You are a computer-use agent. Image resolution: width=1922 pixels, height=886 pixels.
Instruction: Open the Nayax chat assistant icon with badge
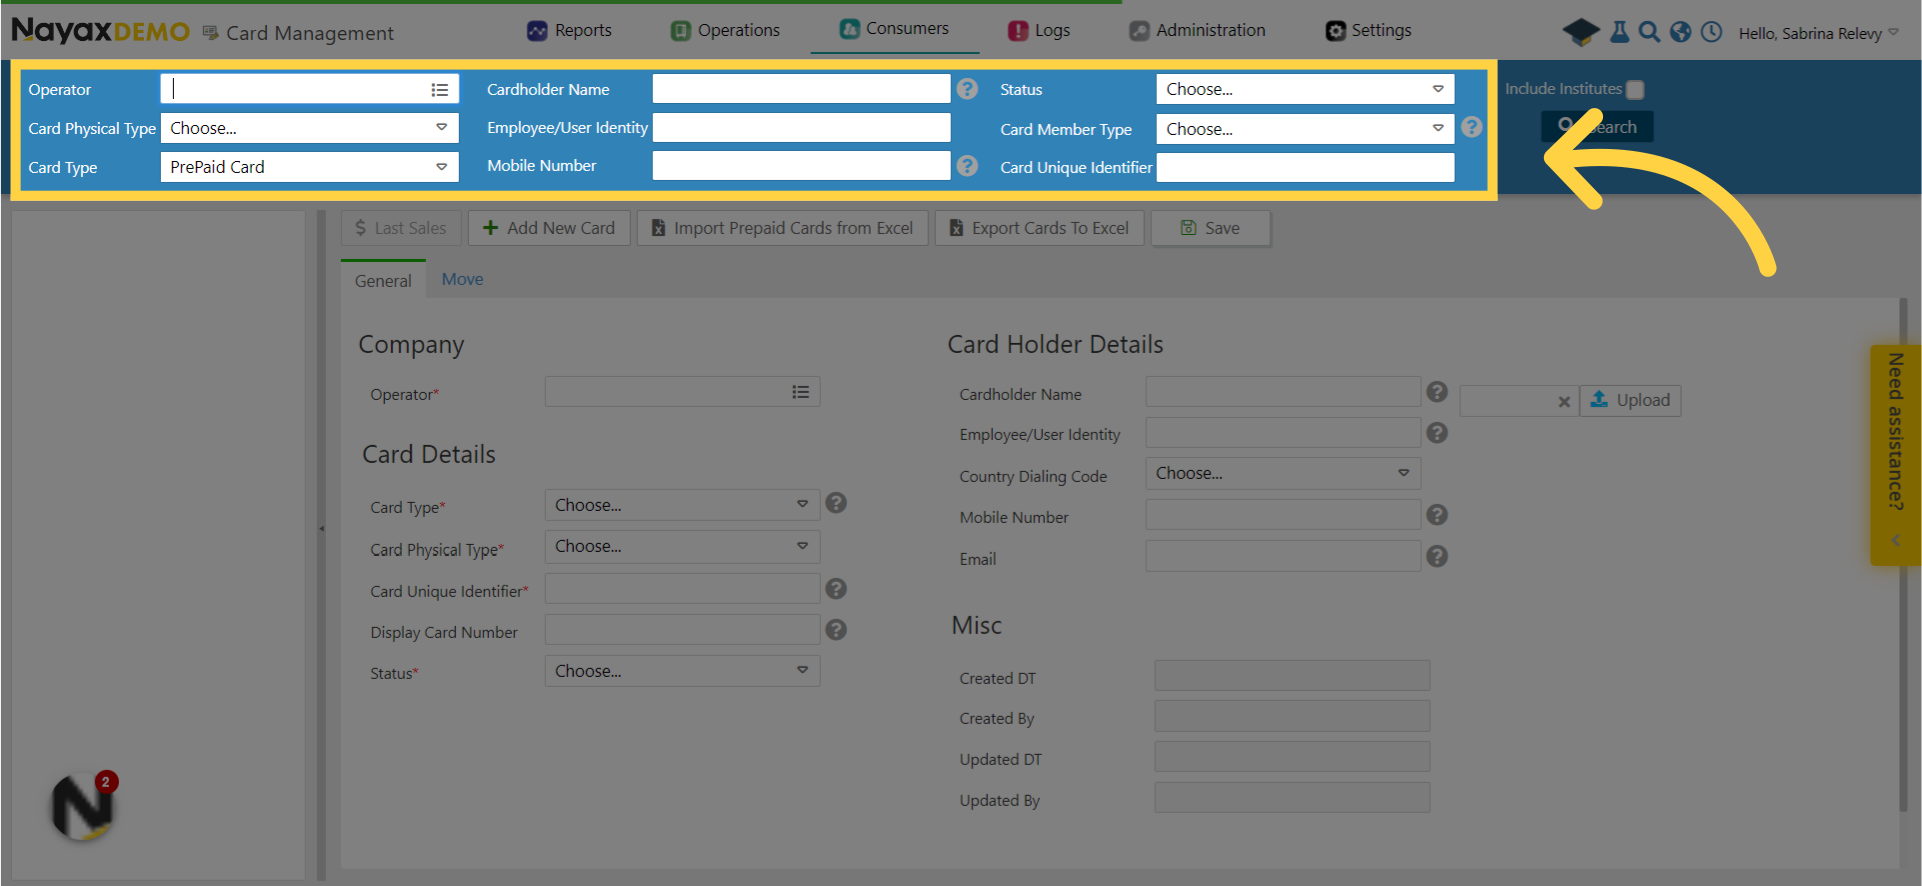(x=84, y=806)
